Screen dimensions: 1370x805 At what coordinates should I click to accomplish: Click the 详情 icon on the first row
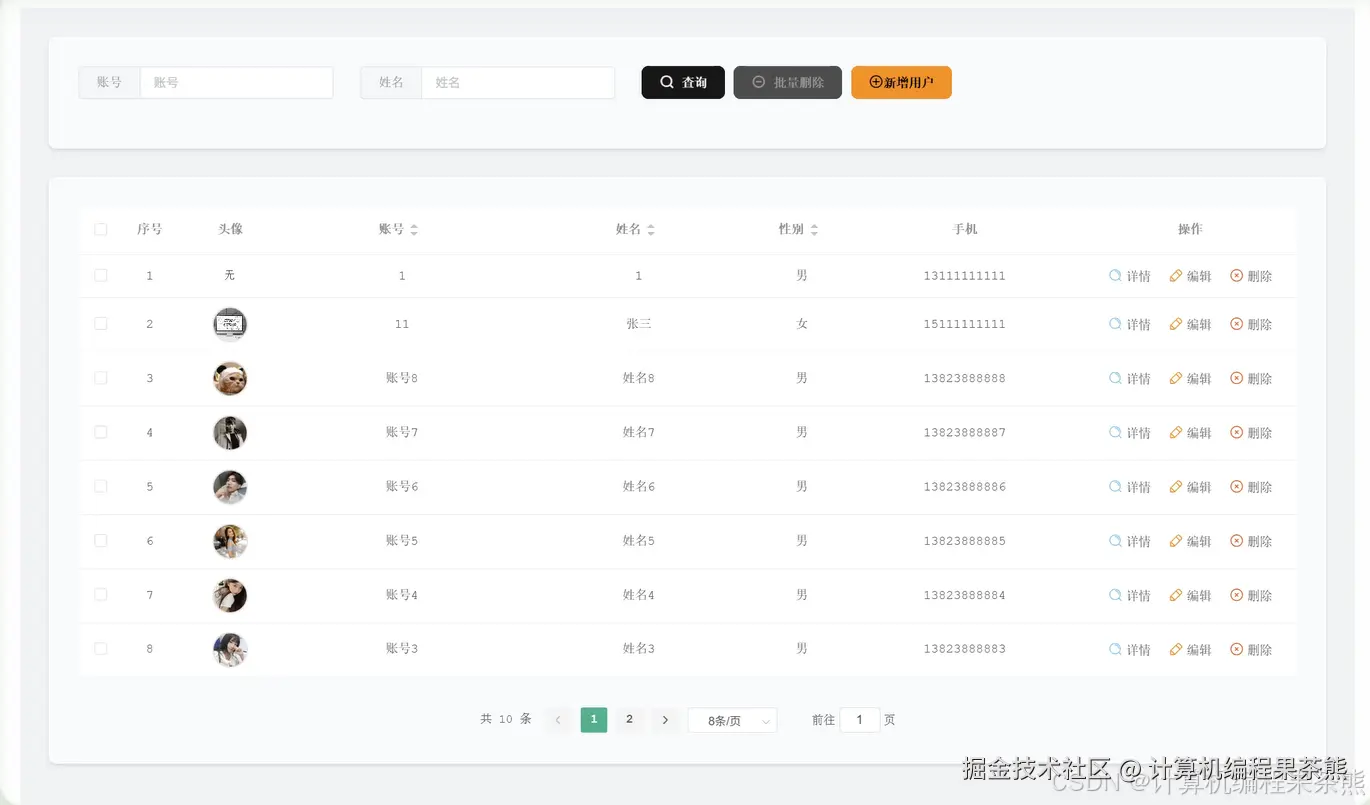pos(1113,275)
